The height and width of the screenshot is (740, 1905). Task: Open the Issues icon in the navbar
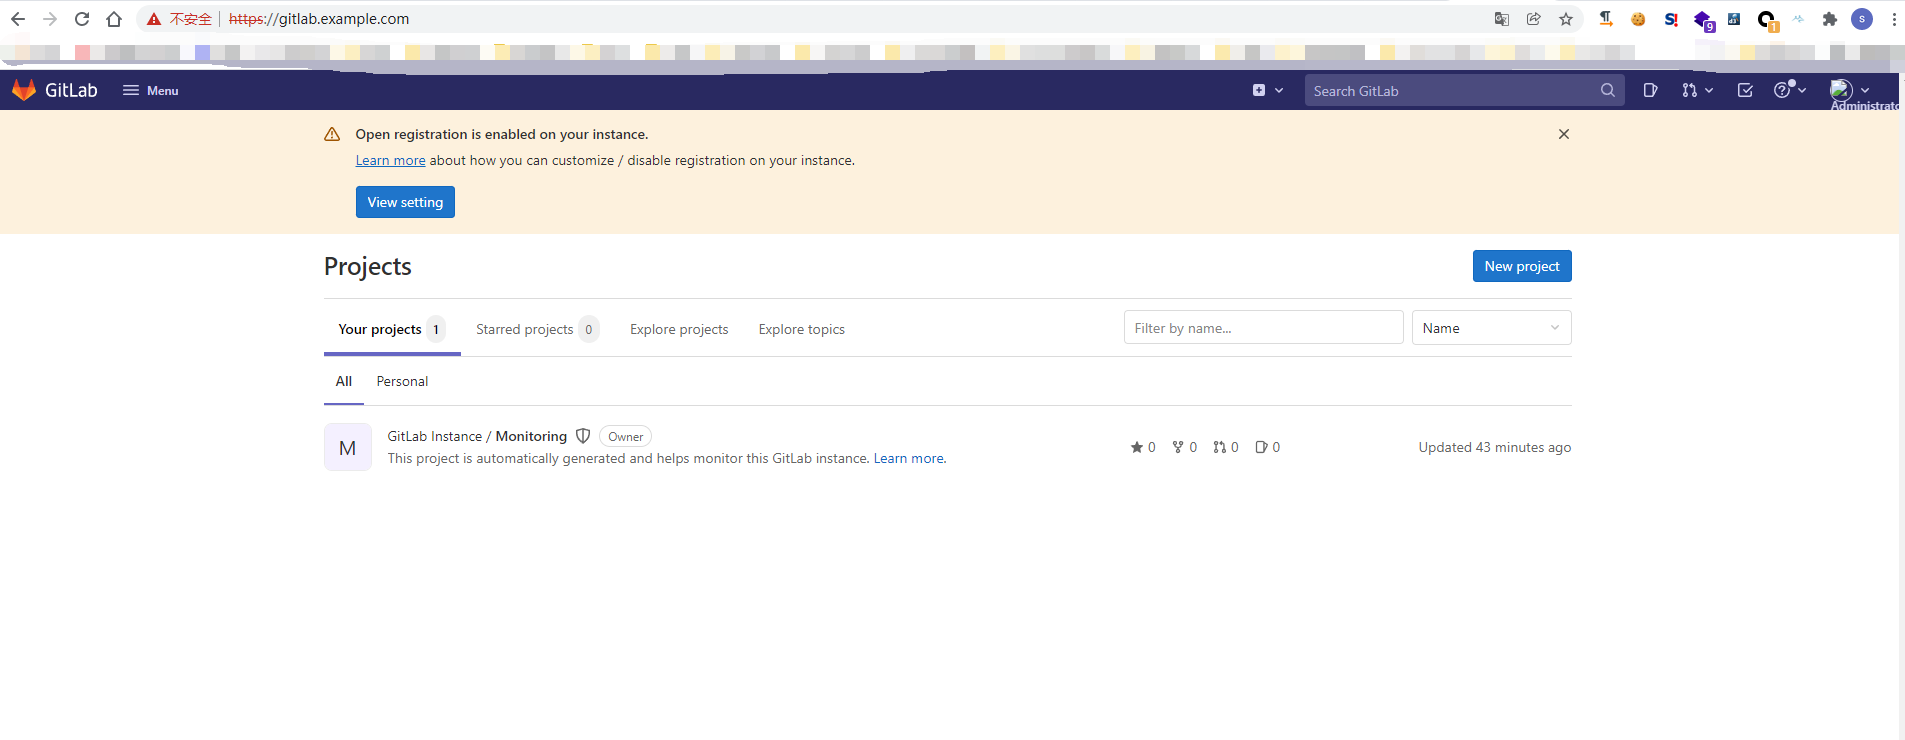[x=1650, y=90]
